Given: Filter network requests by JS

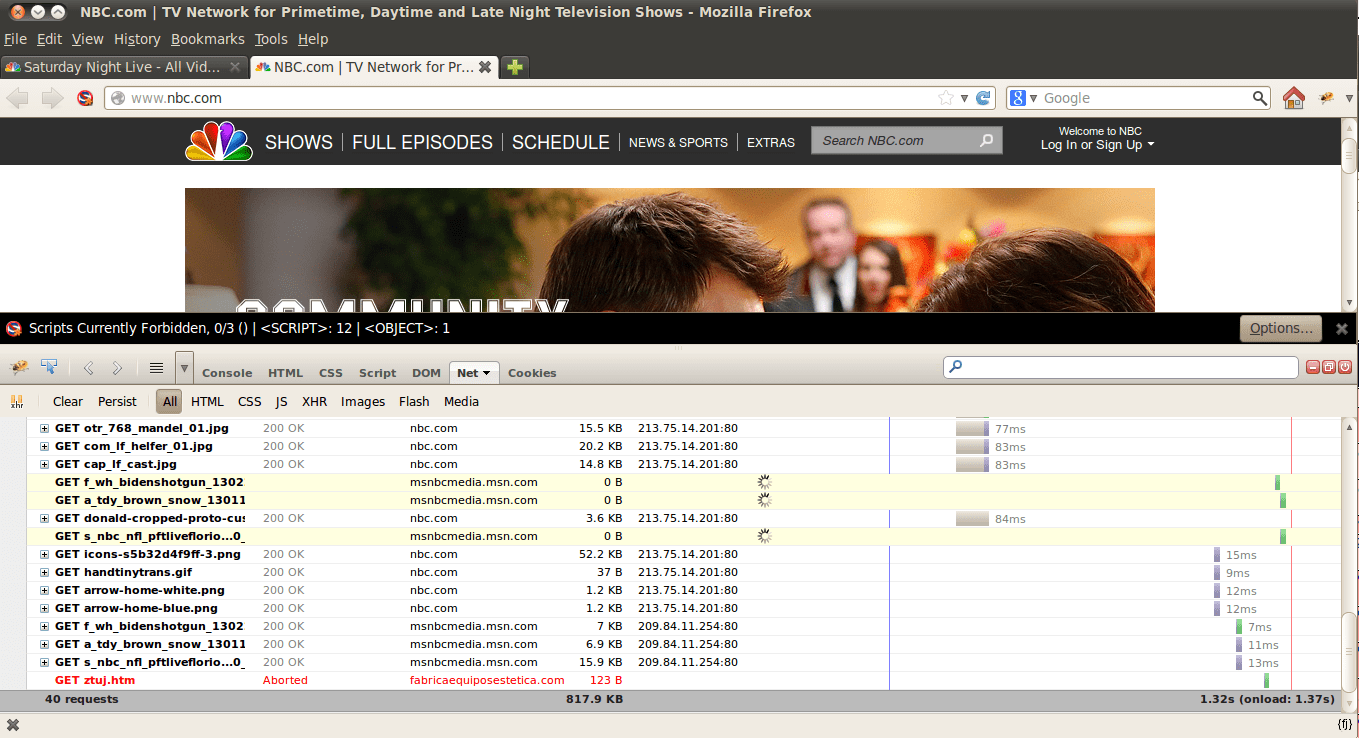Looking at the screenshot, I should click(282, 402).
